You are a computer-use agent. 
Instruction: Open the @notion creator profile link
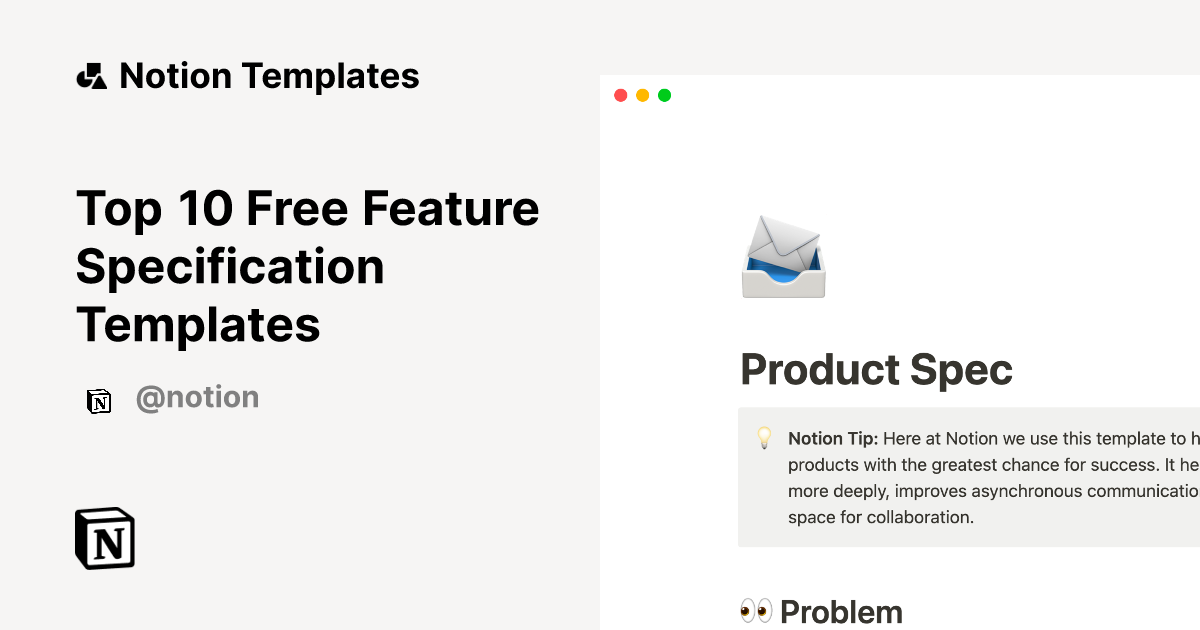(197, 397)
